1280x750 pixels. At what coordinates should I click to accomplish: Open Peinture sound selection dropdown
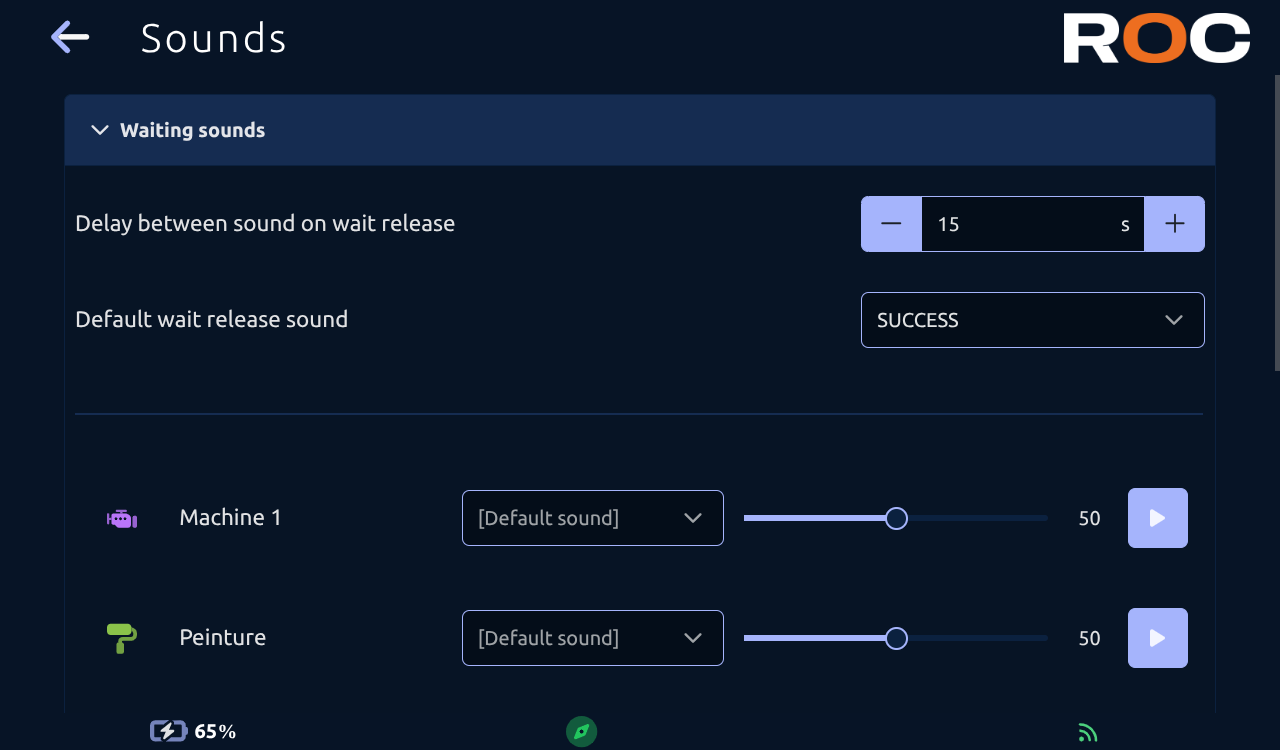coord(593,638)
